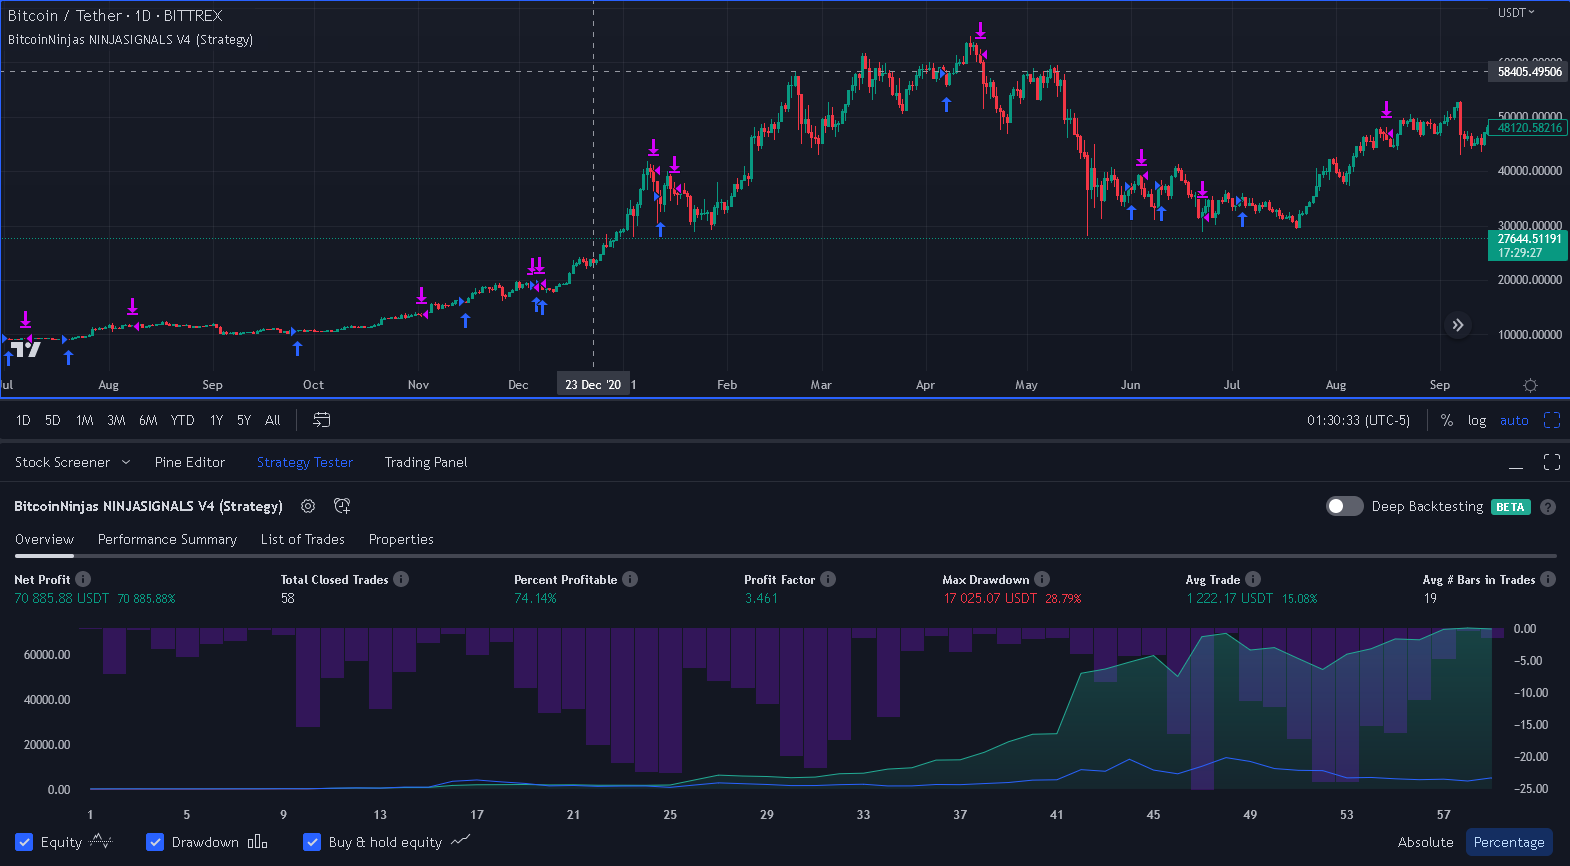Set range to 6M

tap(148, 420)
